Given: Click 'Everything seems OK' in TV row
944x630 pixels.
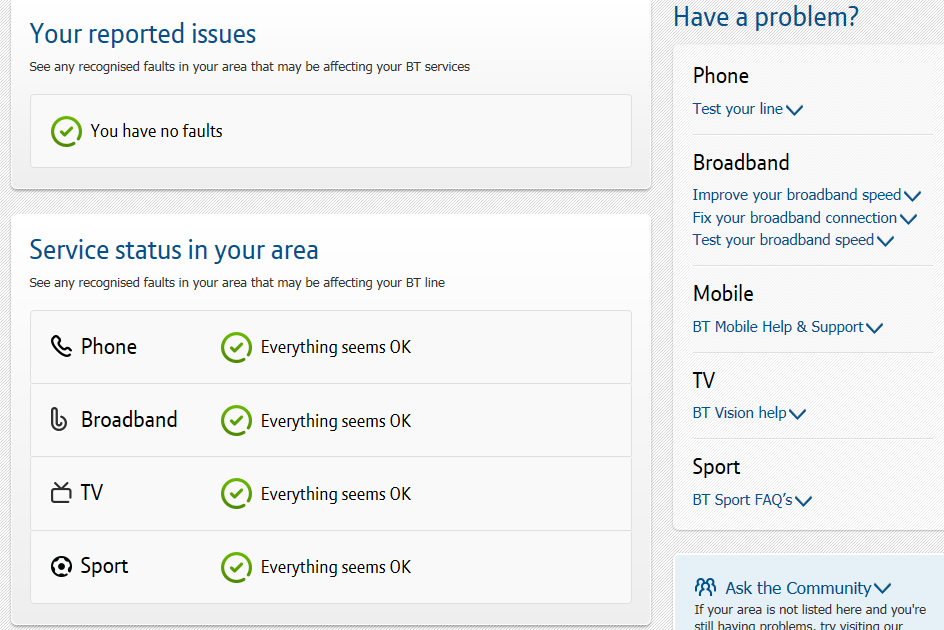Looking at the screenshot, I should click(x=336, y=494).
